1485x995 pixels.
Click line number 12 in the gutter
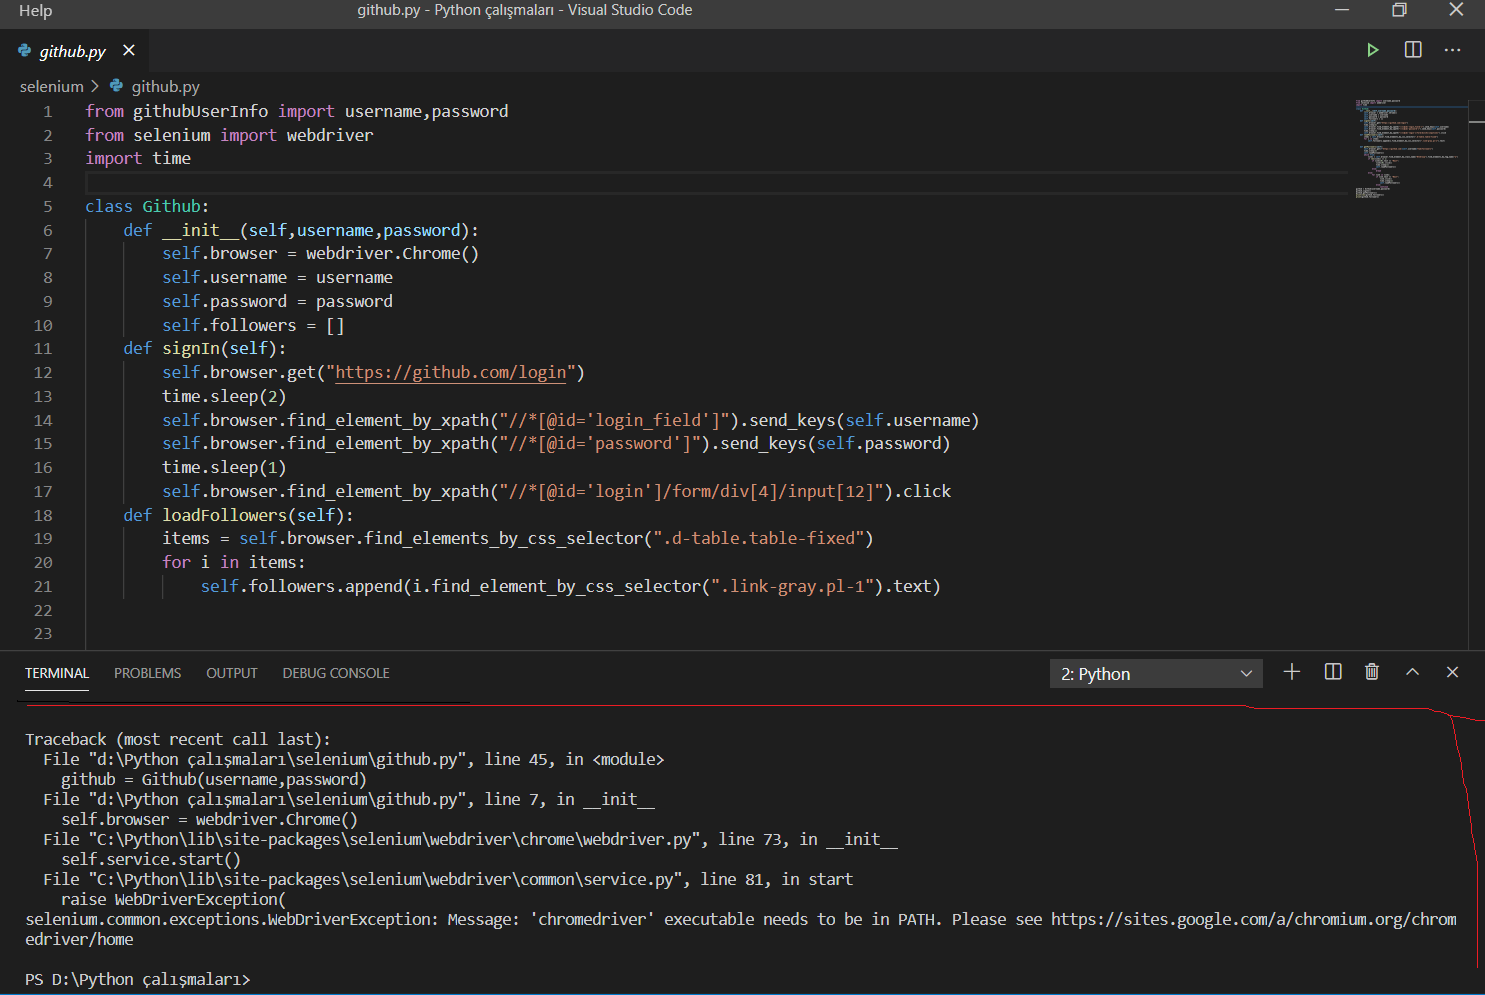pos(43,373)
